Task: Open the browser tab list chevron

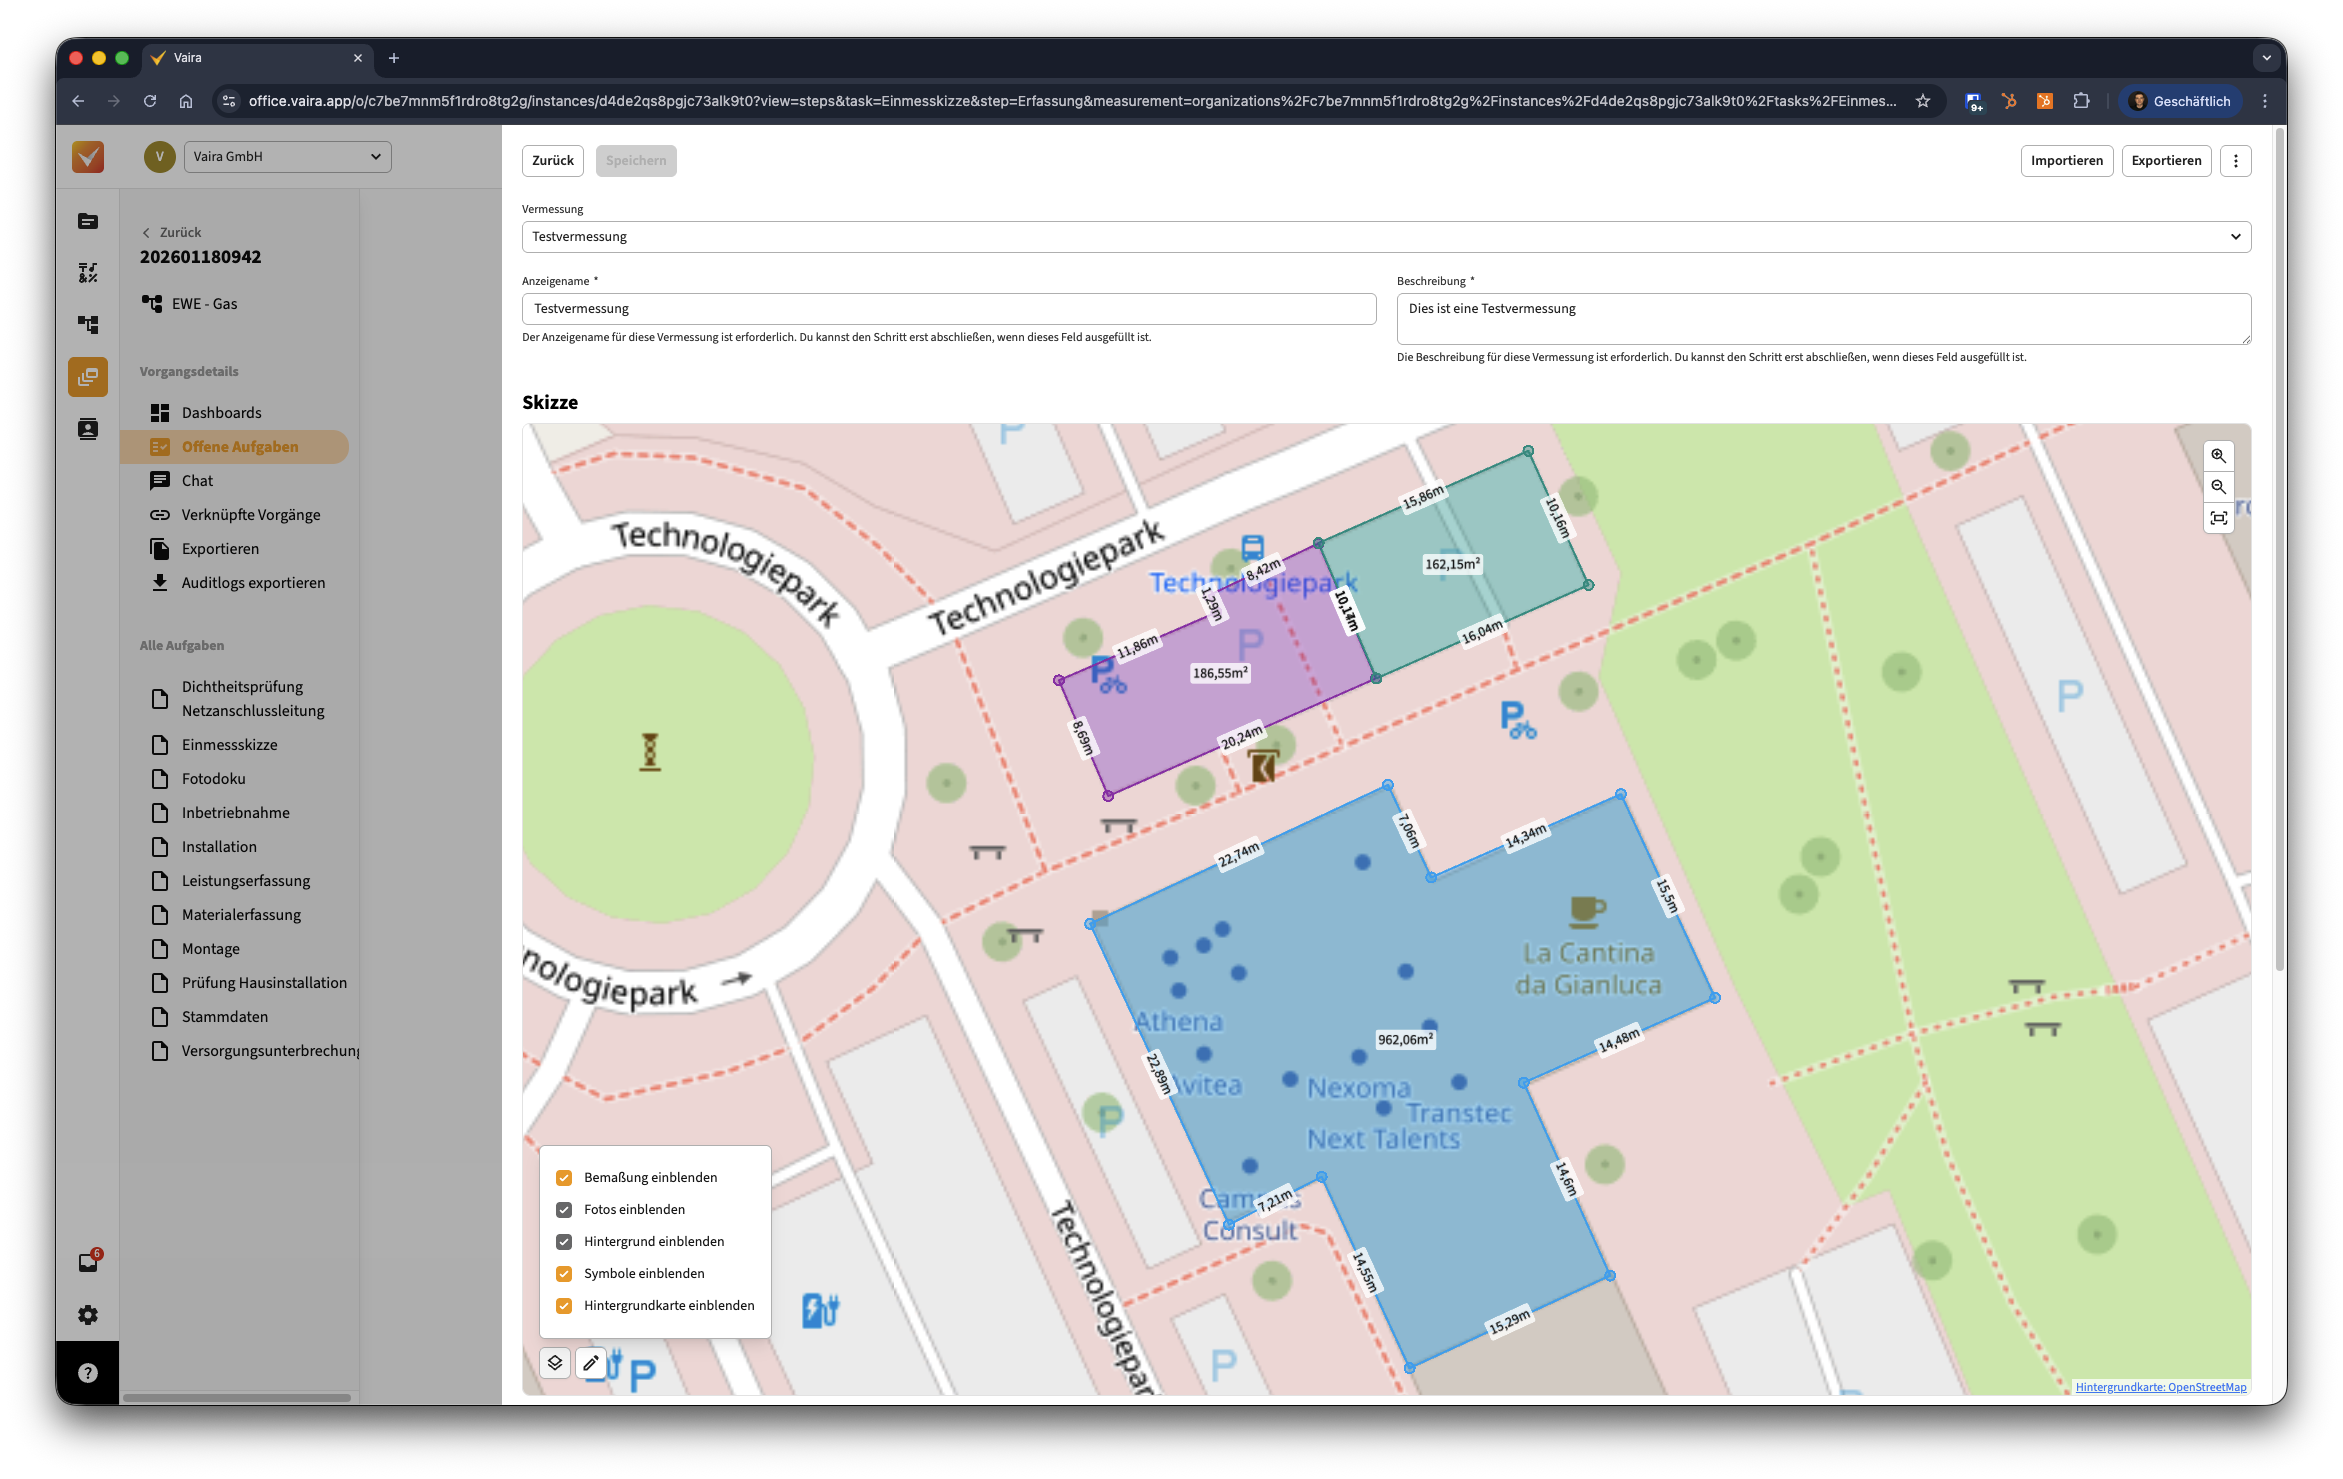Action: tap(2266, 58)
